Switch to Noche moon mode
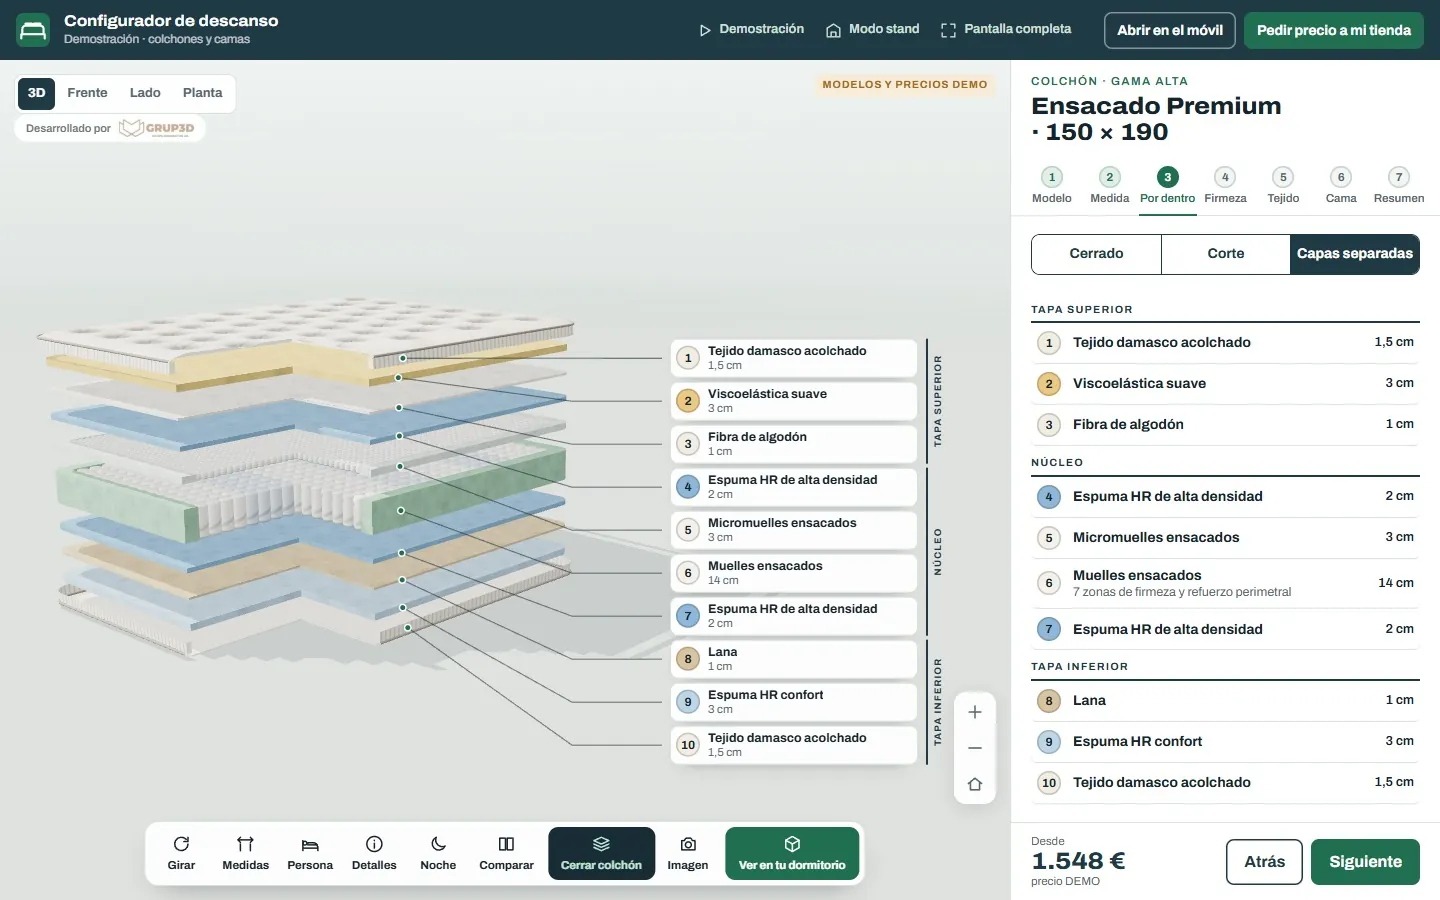The image size is (1440, 900). [438, 853]
